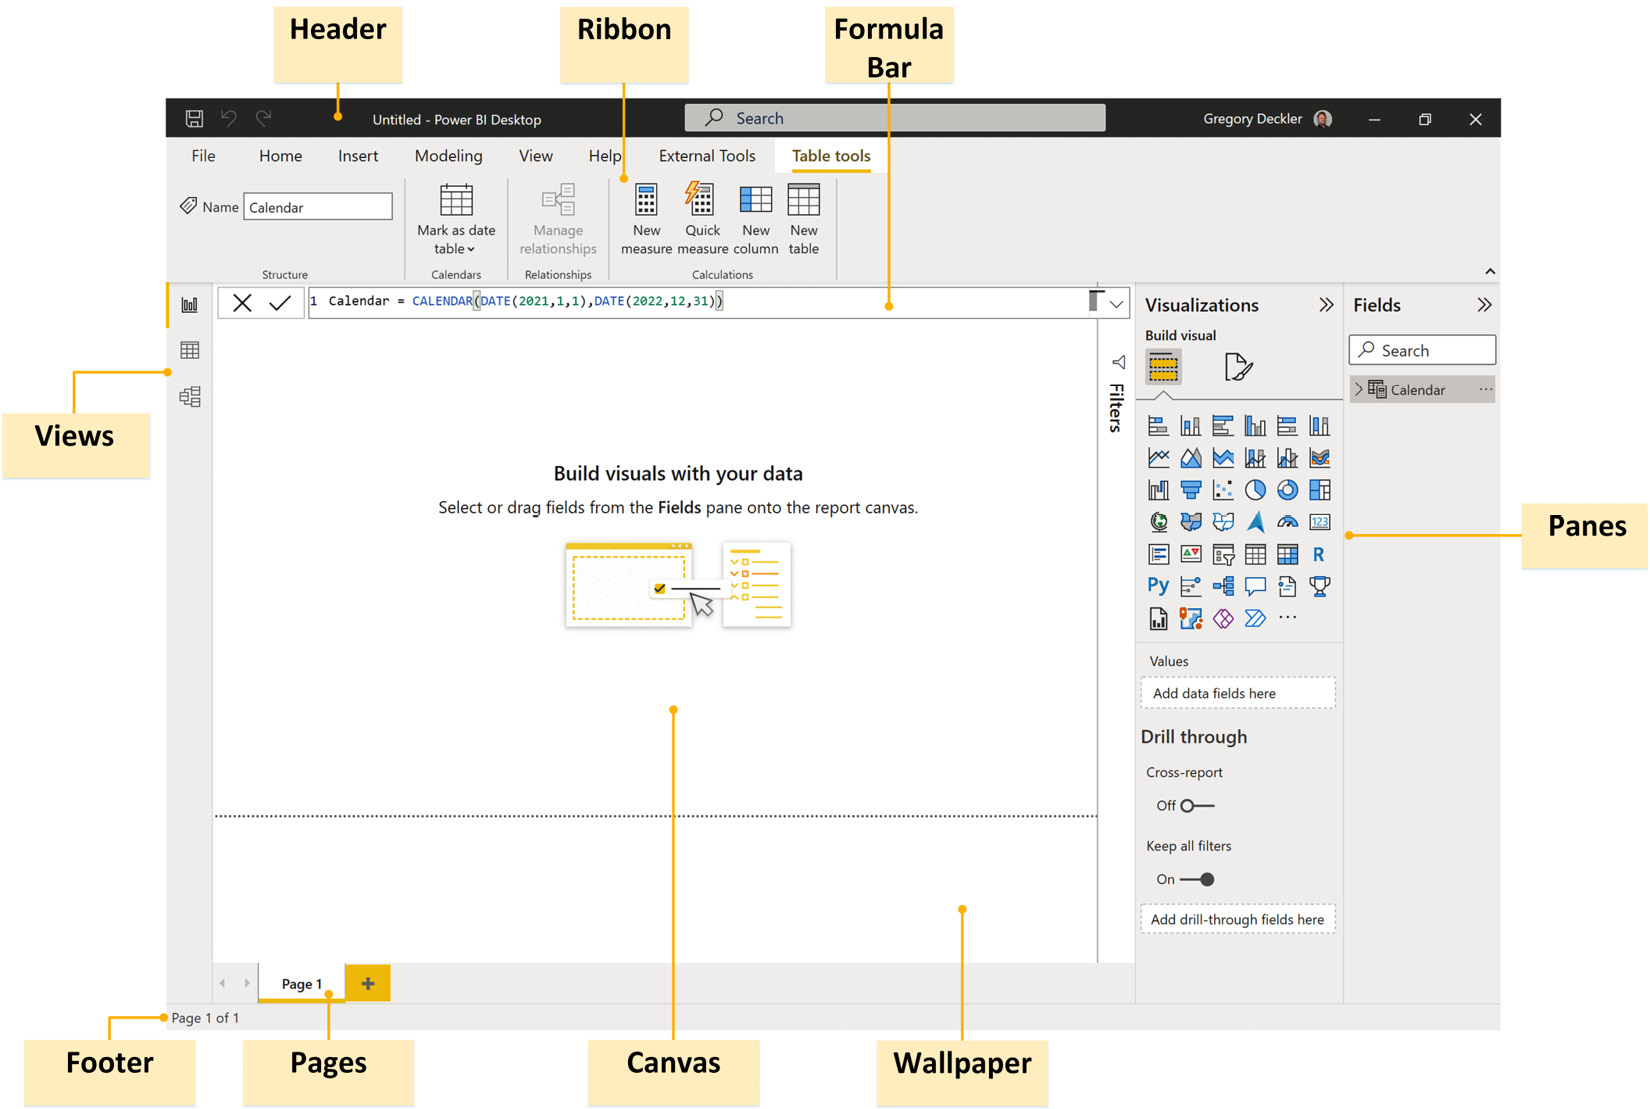Toggle Cross-report drill through switch
Screen dimensions: 1650x1109
coord(1196,805)
